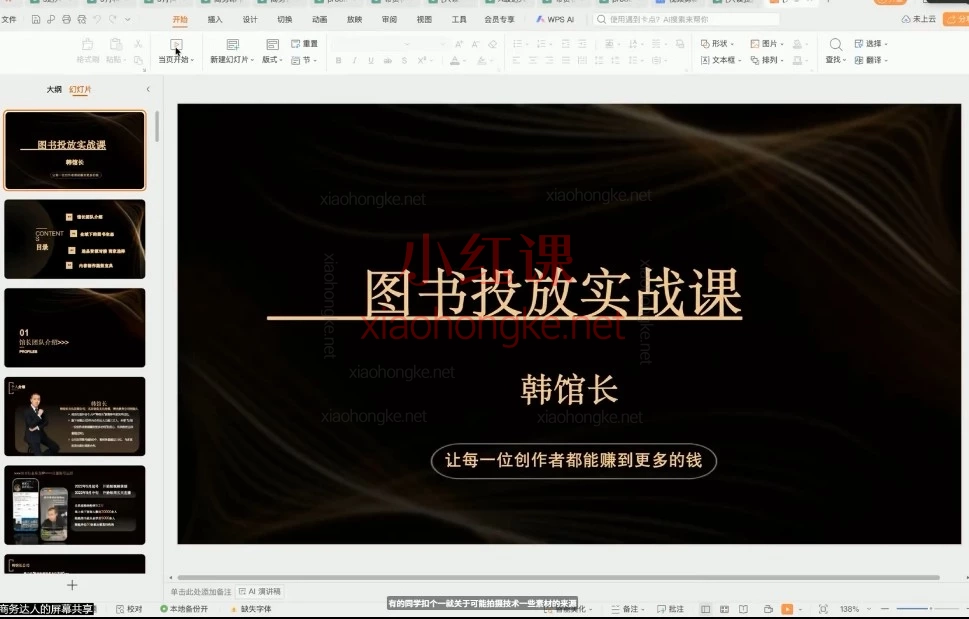Open the 选择 select dropdown

tap(871, 44)
